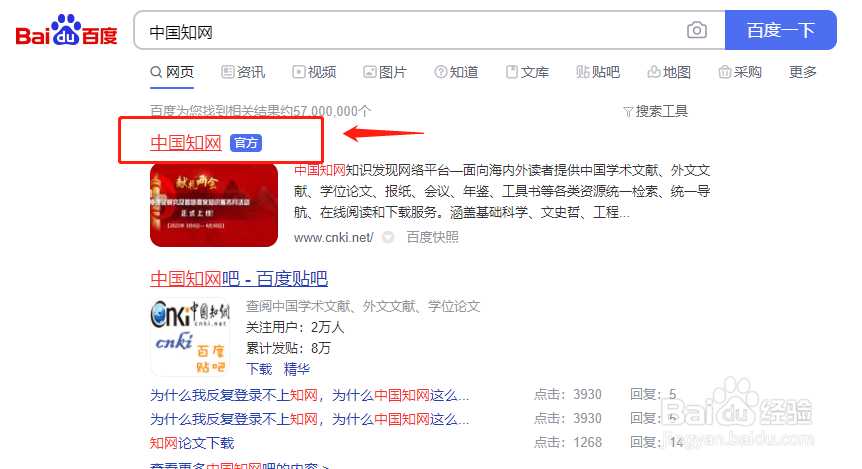The width and height of the screenshot is (862, 469).
Task: Select the 网页 tab
Action: pos(172,72)
